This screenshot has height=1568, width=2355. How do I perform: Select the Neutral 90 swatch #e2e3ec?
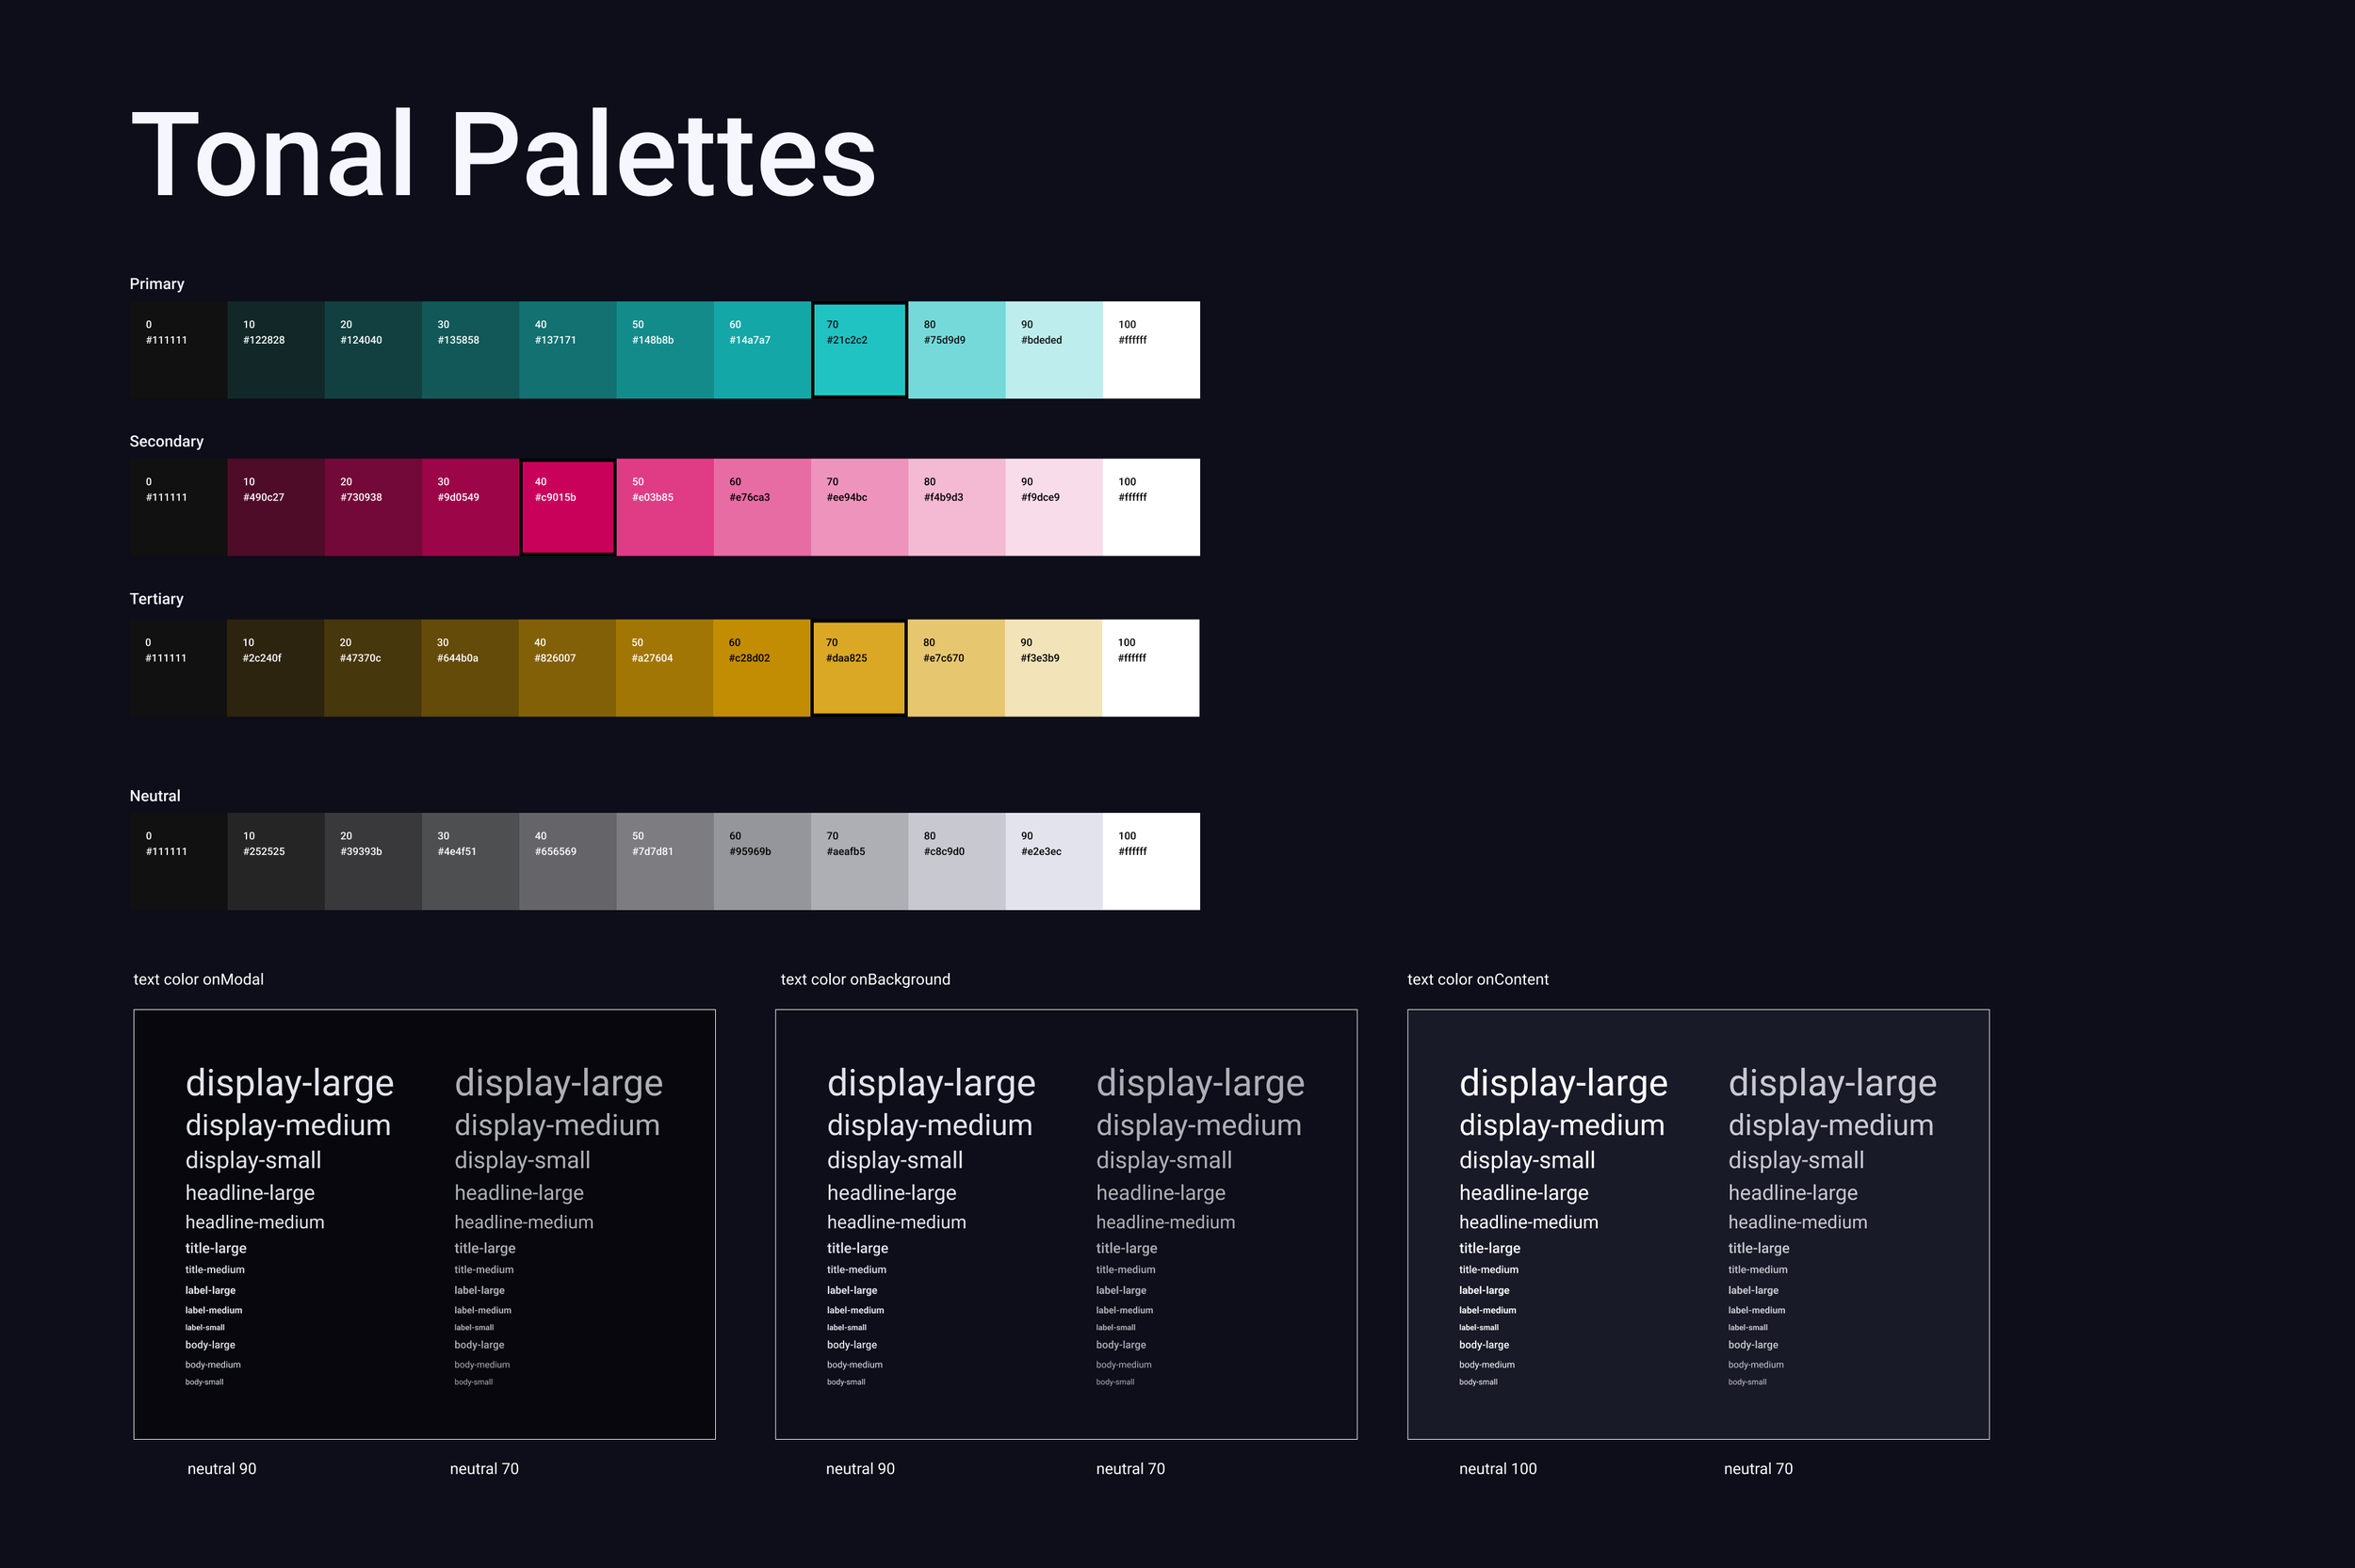pyautogui.click(x=1053, y=860)
